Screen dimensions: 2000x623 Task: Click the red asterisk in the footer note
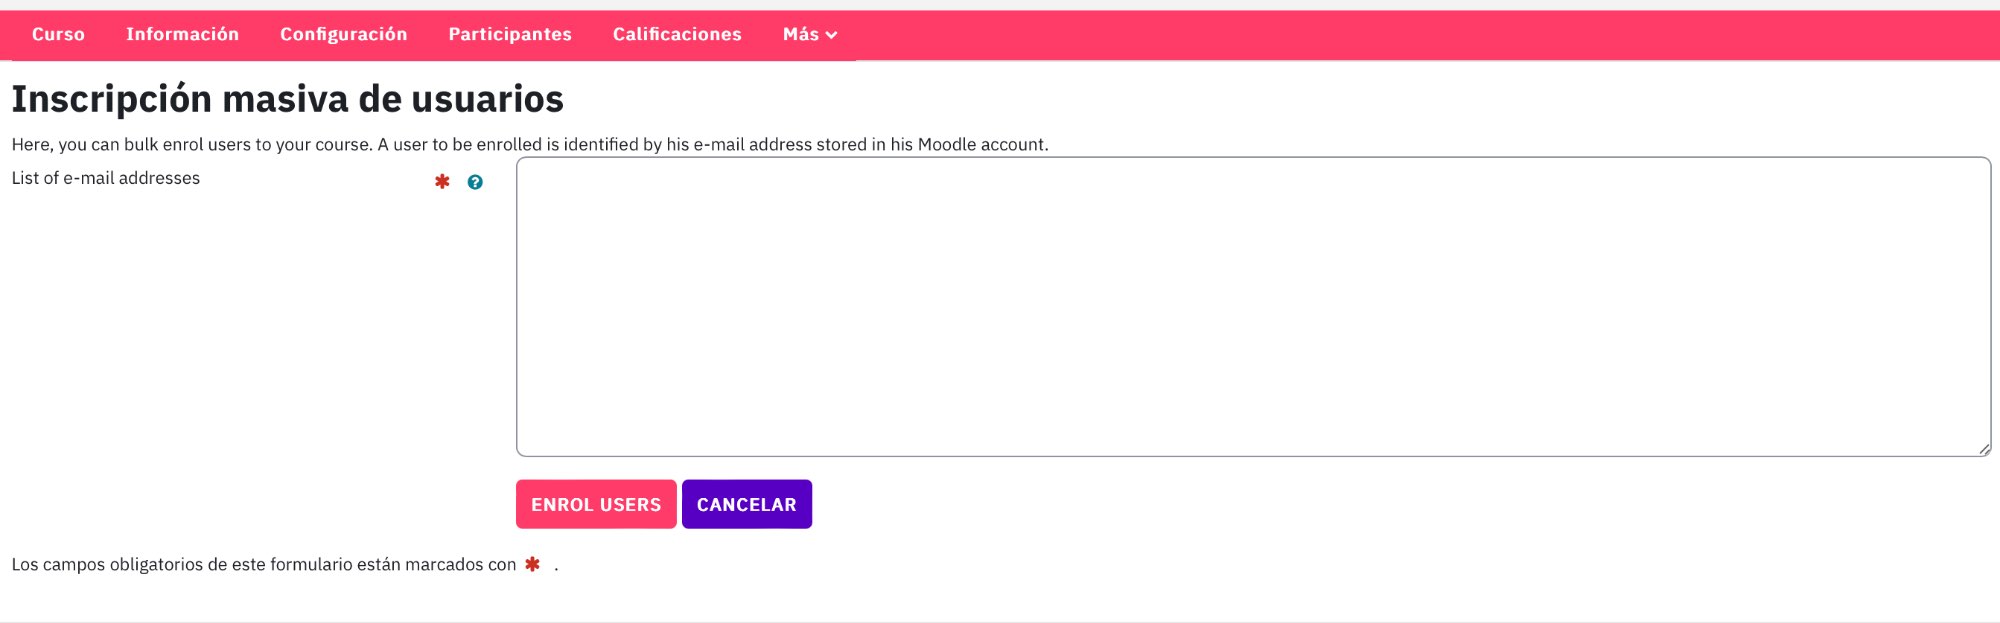(x=532, y=564)
